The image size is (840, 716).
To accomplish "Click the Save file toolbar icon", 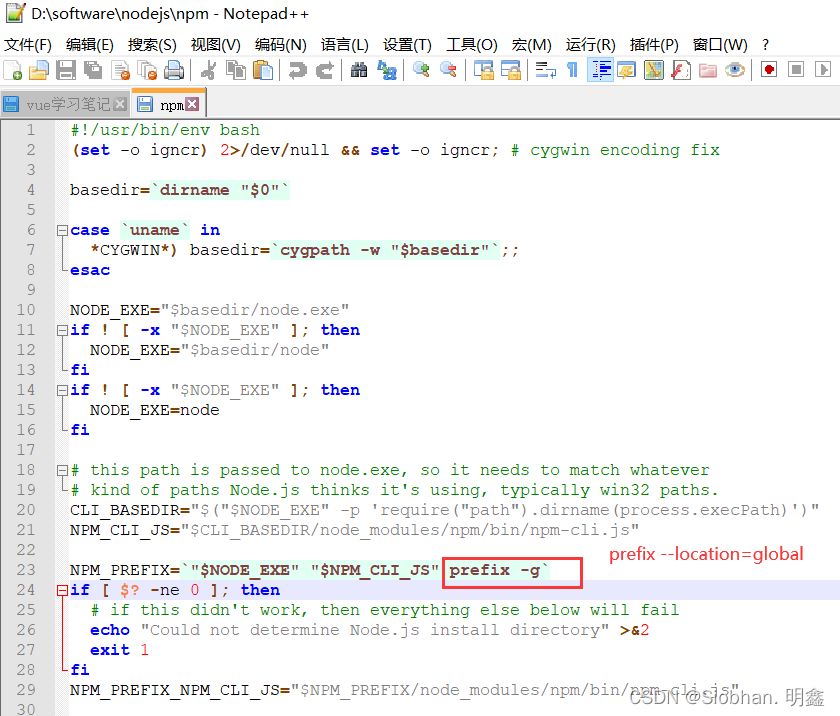I will tap(66, 70).
